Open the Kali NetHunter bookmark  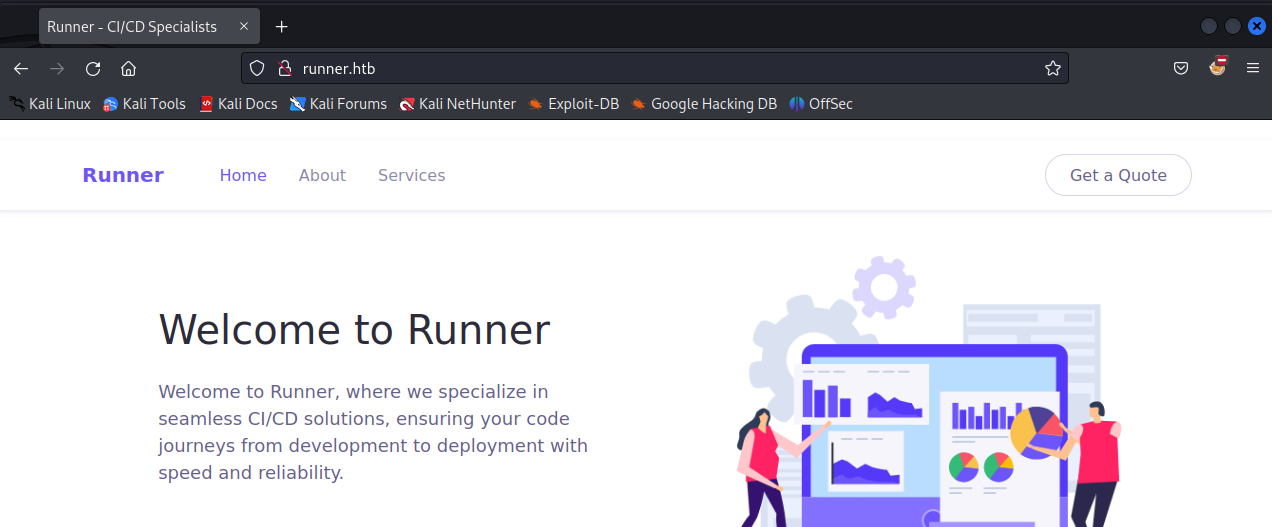457,103
